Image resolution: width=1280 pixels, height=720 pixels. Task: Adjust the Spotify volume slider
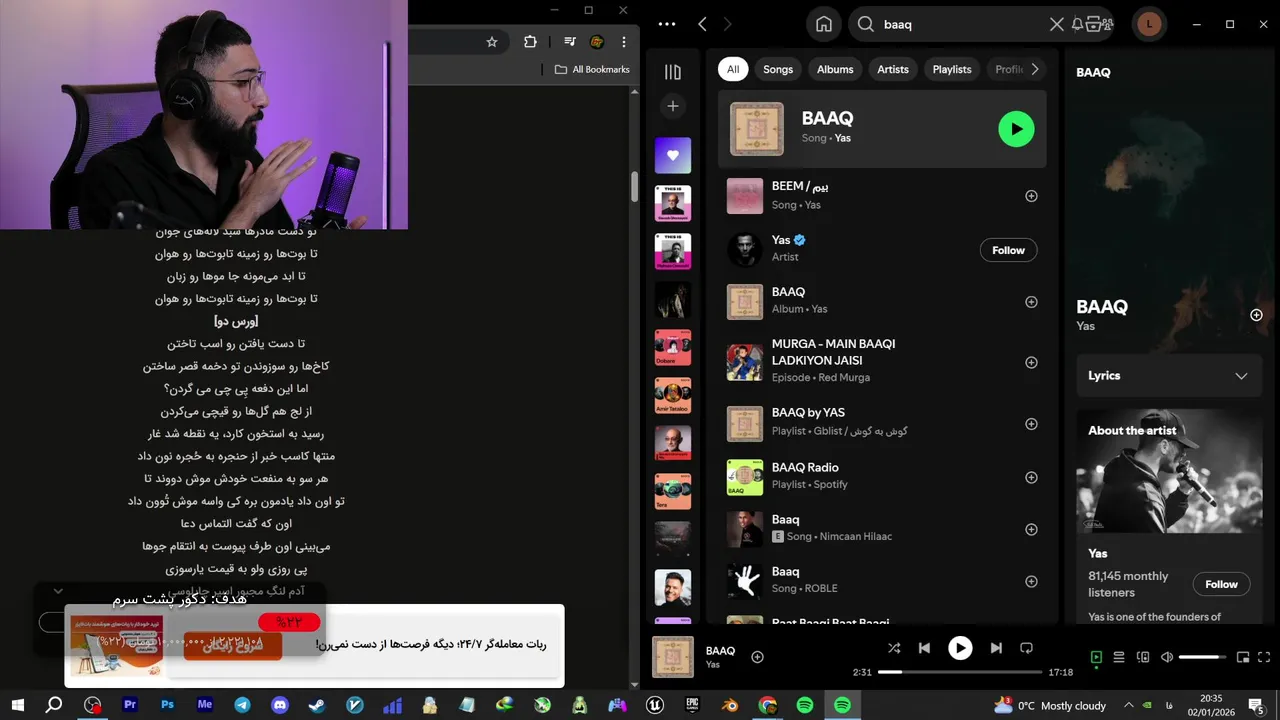1202,657
